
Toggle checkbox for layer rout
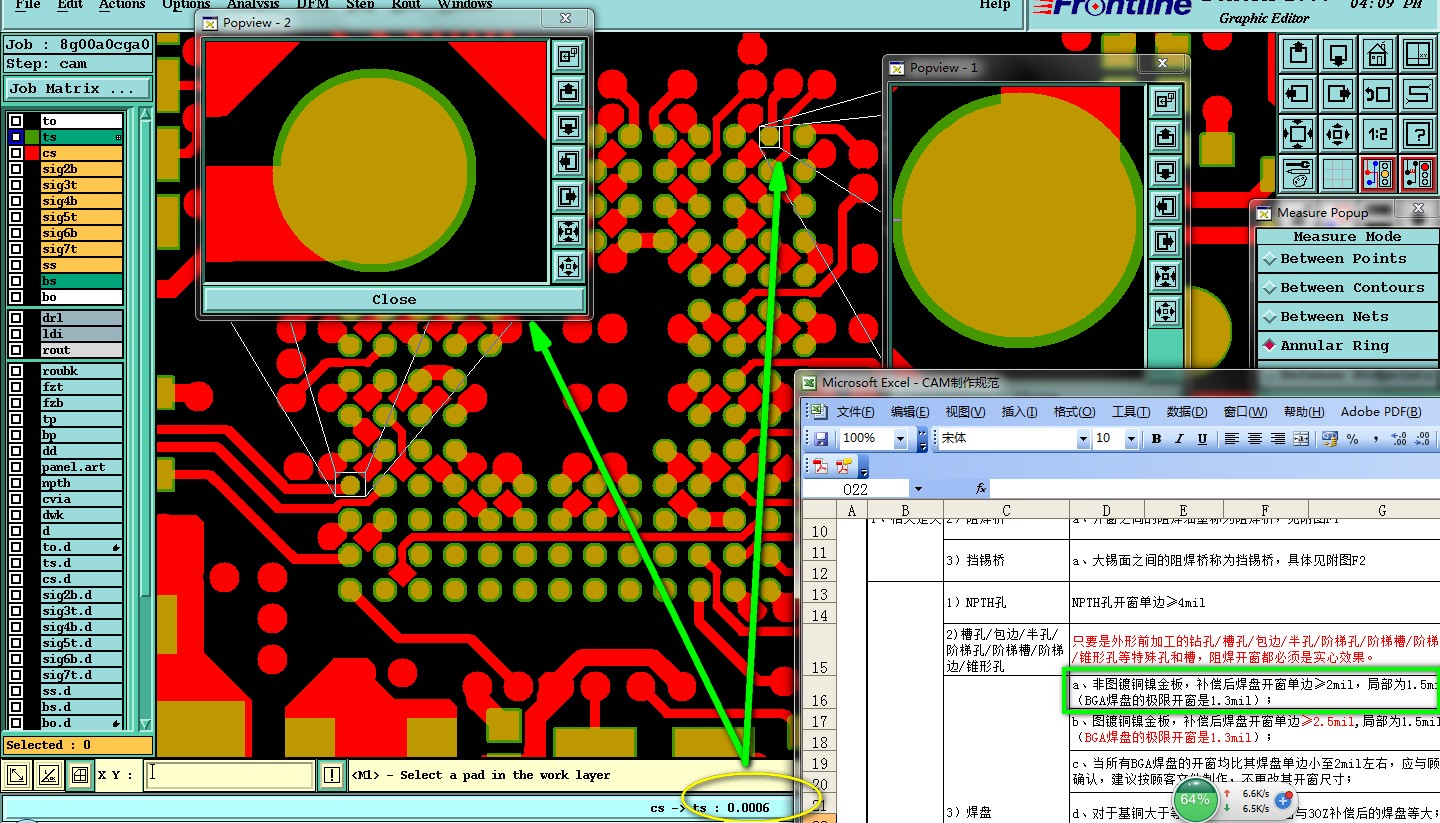point(16,350)
